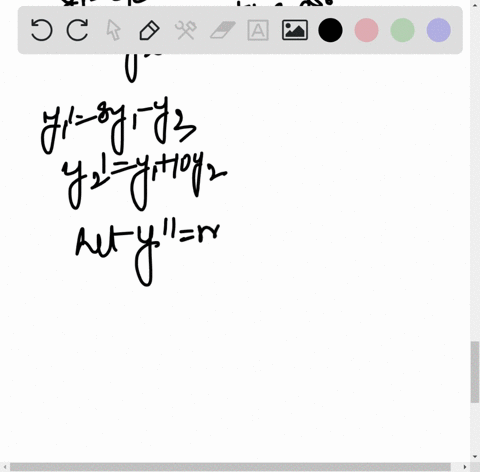Click the scroll-left arrow on horizontal scrollbar
Image resolution: width=480 pixels, height=472 pixels.
tap(4, 467)
